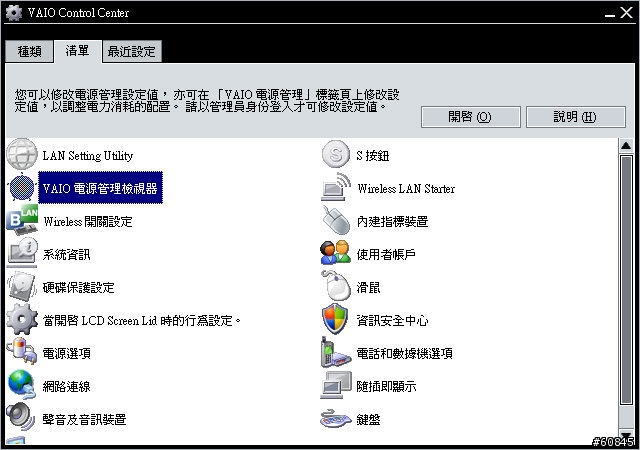Click the 鍵盤 keyboard icon
The height and width of the screenshot is (450, 640).
[336, 419]
